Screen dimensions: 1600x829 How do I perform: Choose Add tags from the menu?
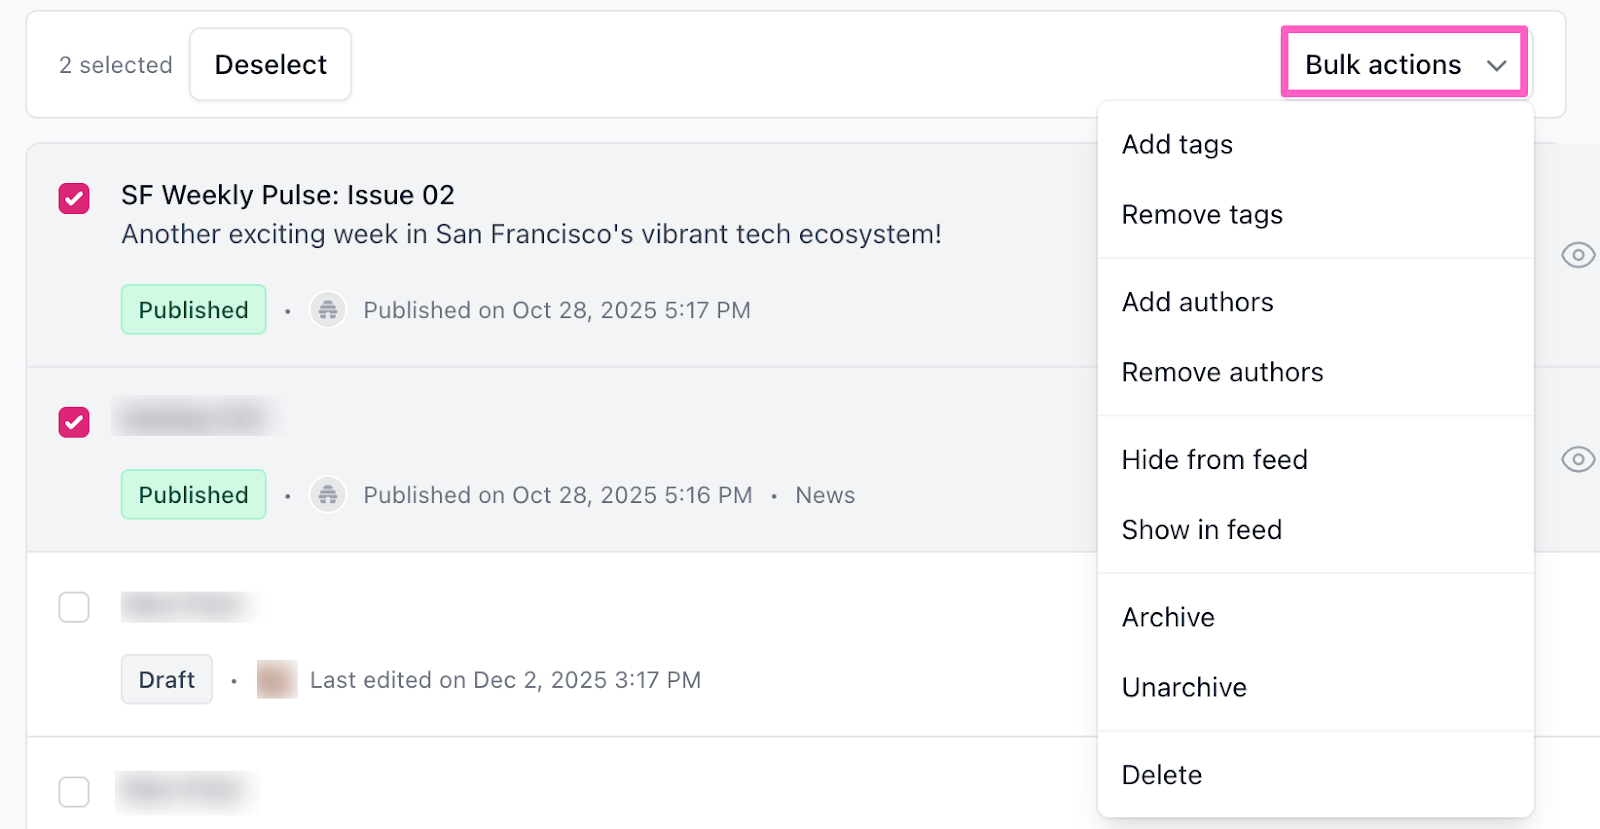(1177, 145)
